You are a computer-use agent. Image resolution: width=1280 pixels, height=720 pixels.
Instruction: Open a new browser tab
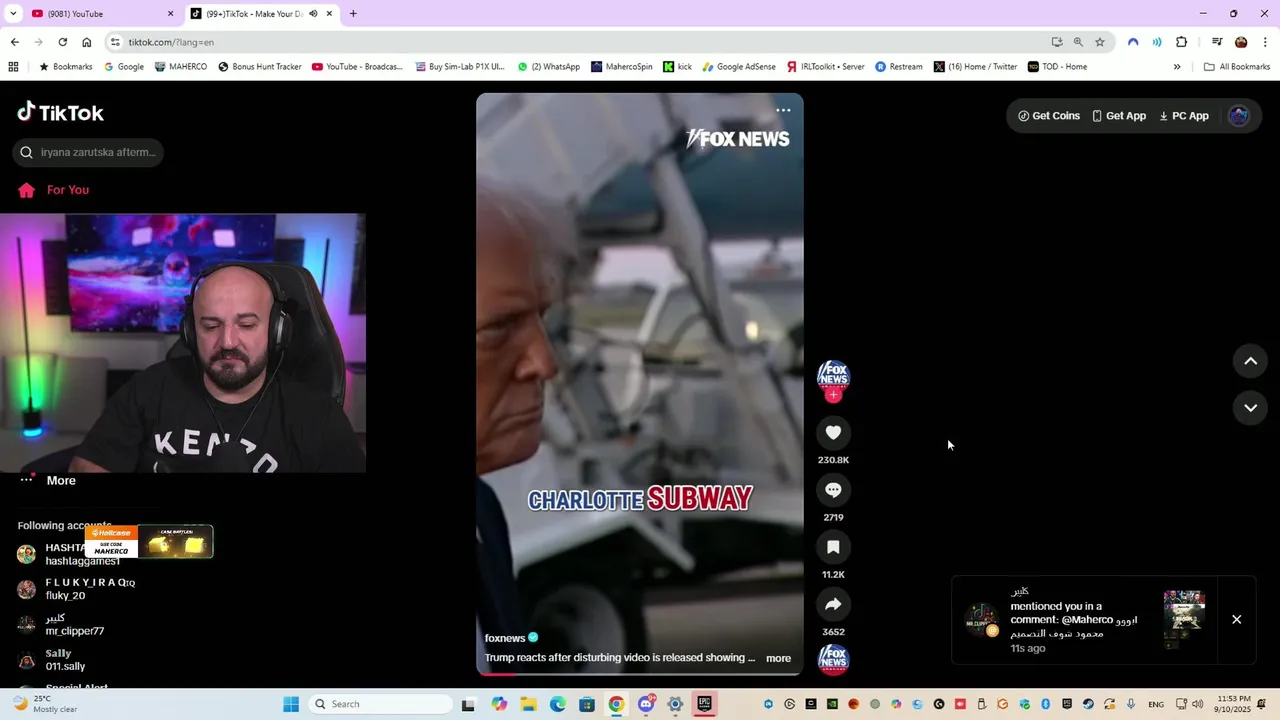point(353,14)
